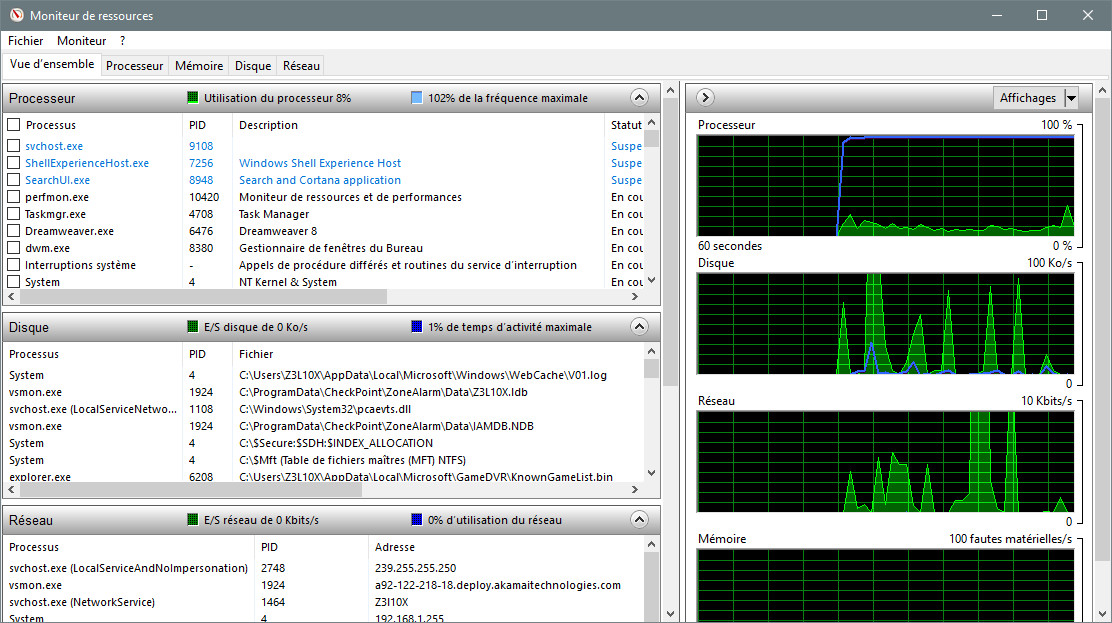Image resolution: width=1112 pixels, height=623 pixels.
Task: Switch to the Disque tab
Action: coord(252,65)
